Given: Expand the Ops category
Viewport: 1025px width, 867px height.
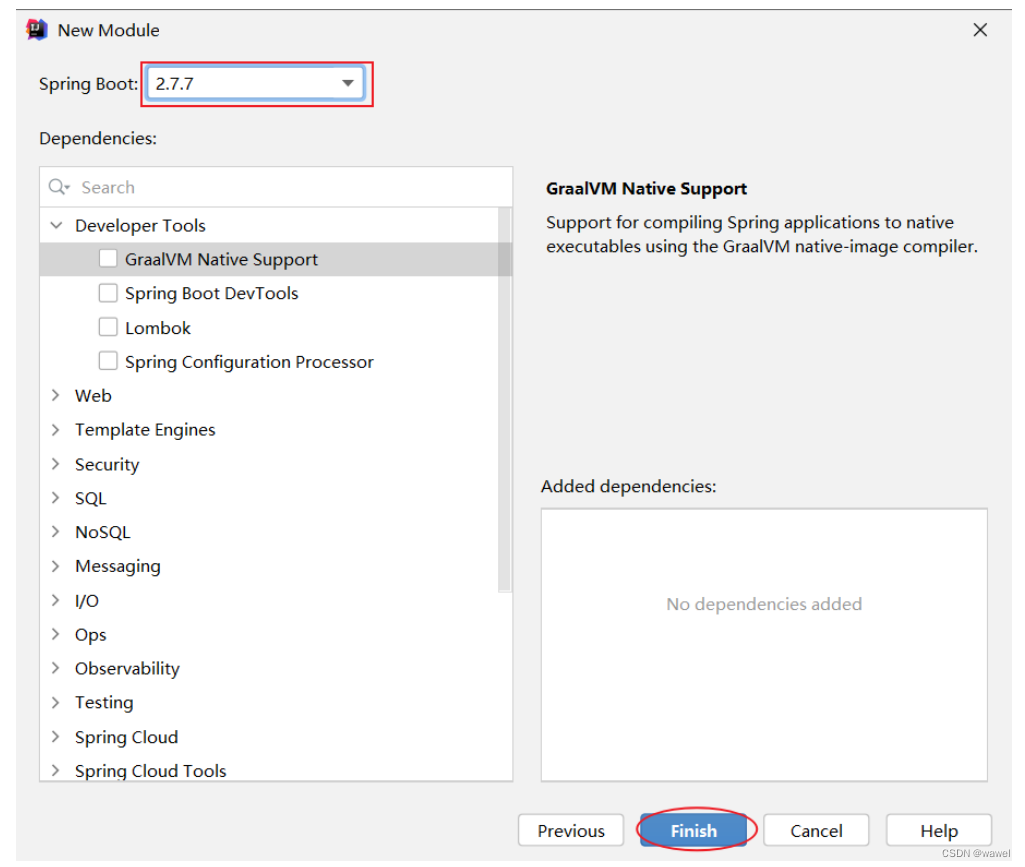Looking at the screenshot, I should 56,634.
